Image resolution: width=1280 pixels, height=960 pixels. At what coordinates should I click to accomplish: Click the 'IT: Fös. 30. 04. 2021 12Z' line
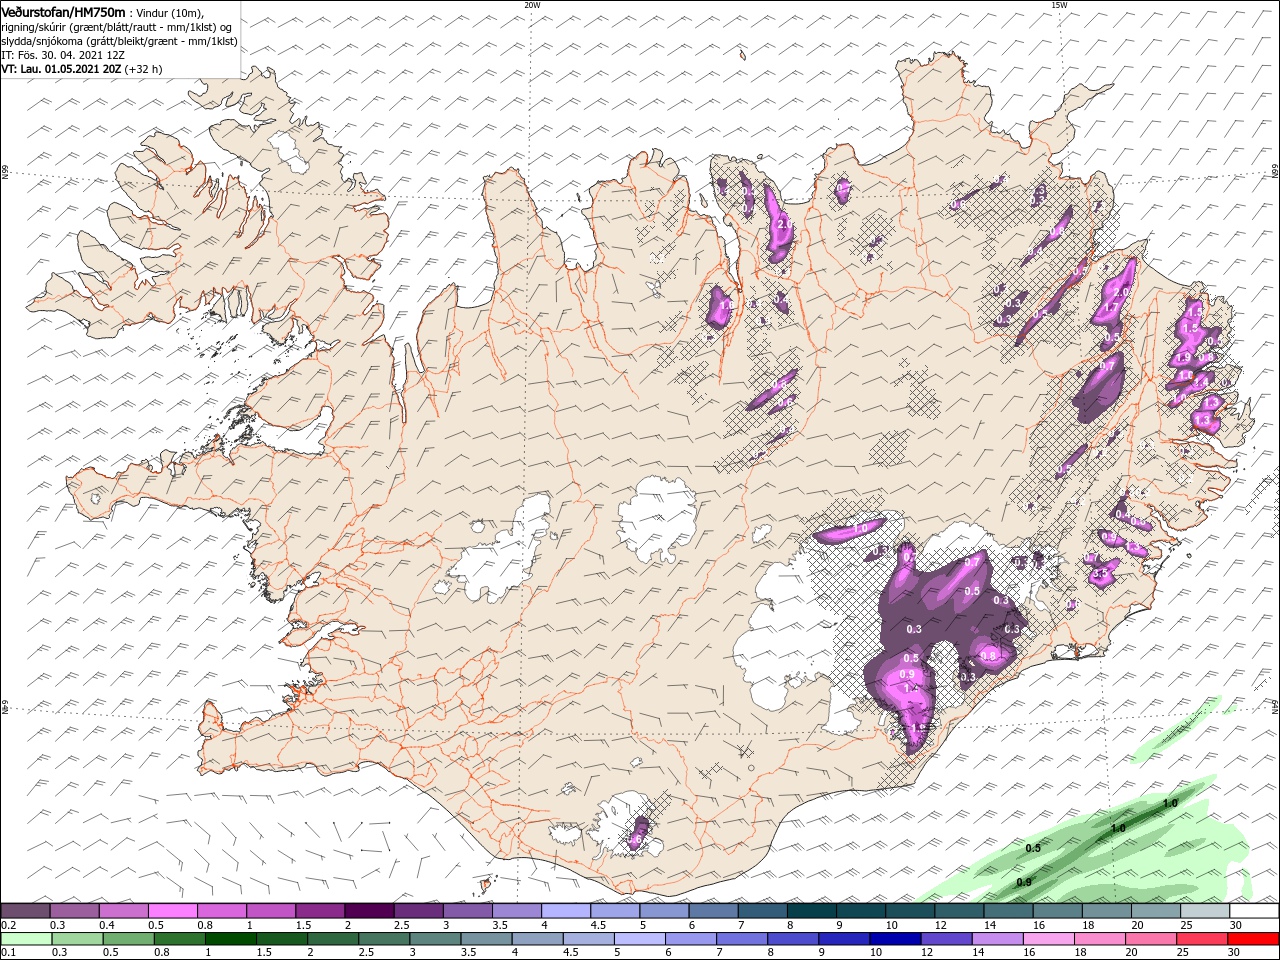point(65,55)
